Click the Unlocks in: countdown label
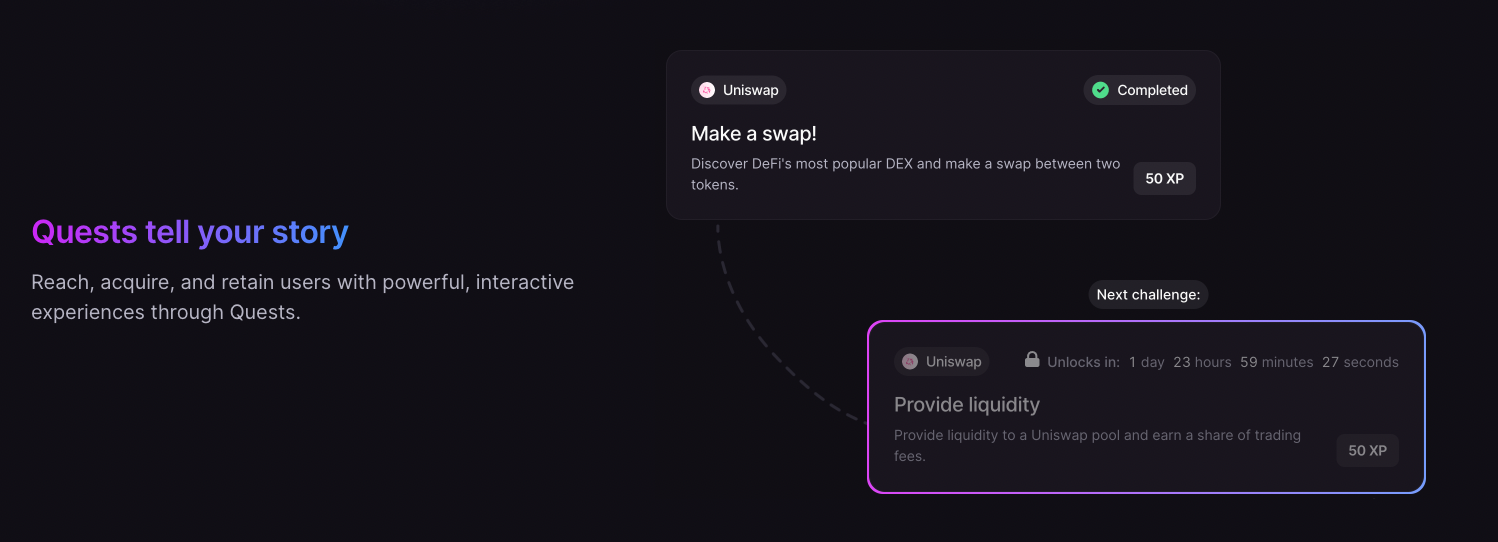Image resolution: width=1498 pixels, height=542 pixels. tap(1083, 362)
